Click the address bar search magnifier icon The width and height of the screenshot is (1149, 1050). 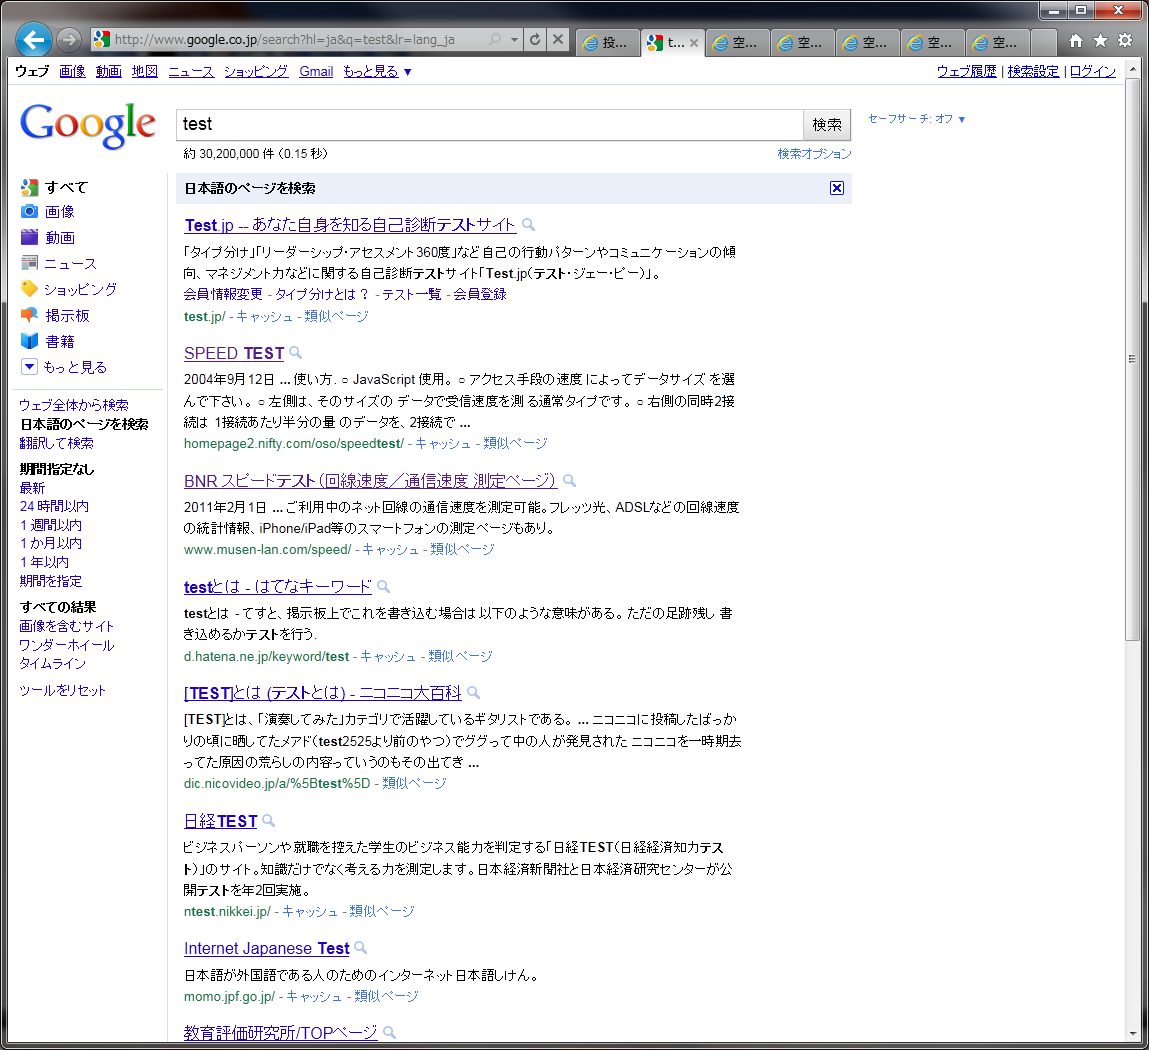point(495,40)
